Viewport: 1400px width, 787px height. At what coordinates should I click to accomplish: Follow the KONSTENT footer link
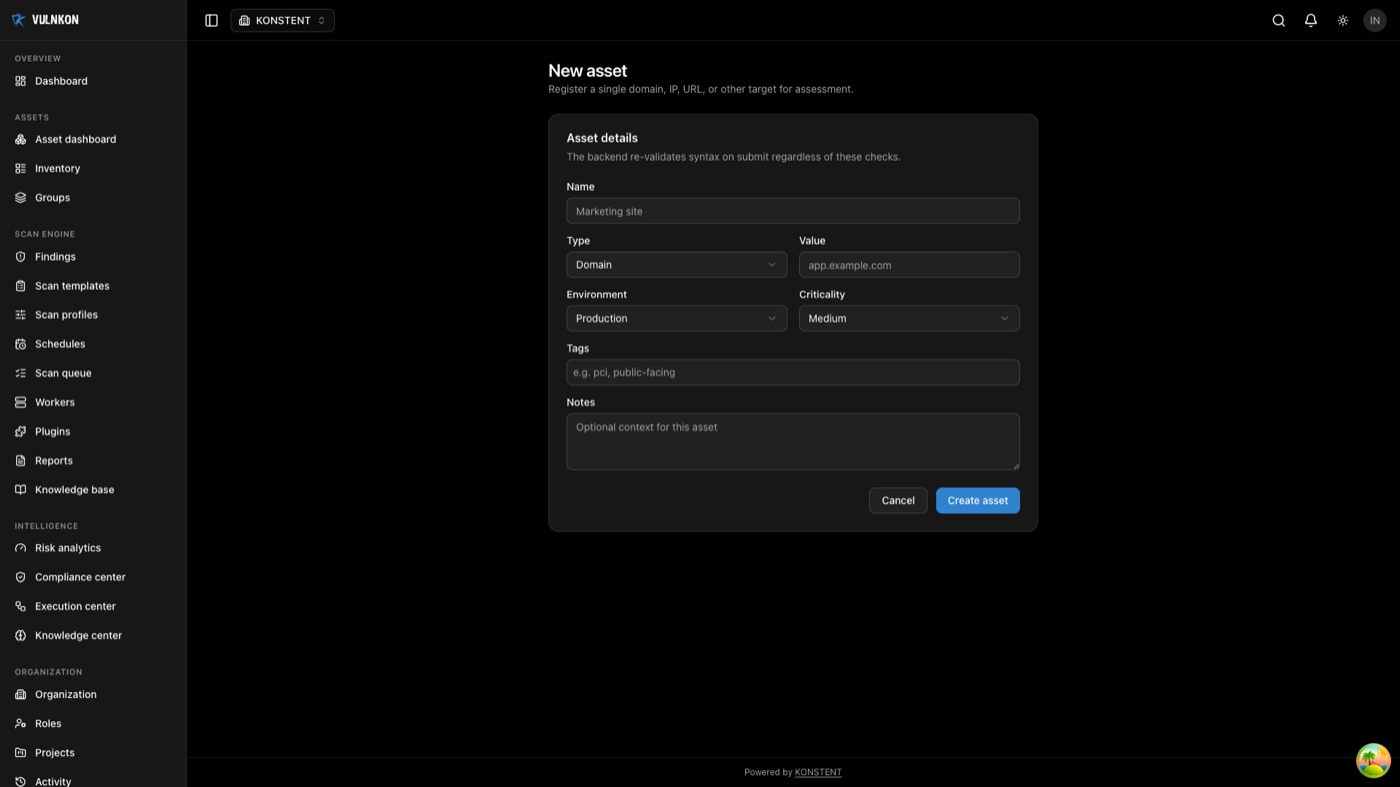[x=818, y=772]
